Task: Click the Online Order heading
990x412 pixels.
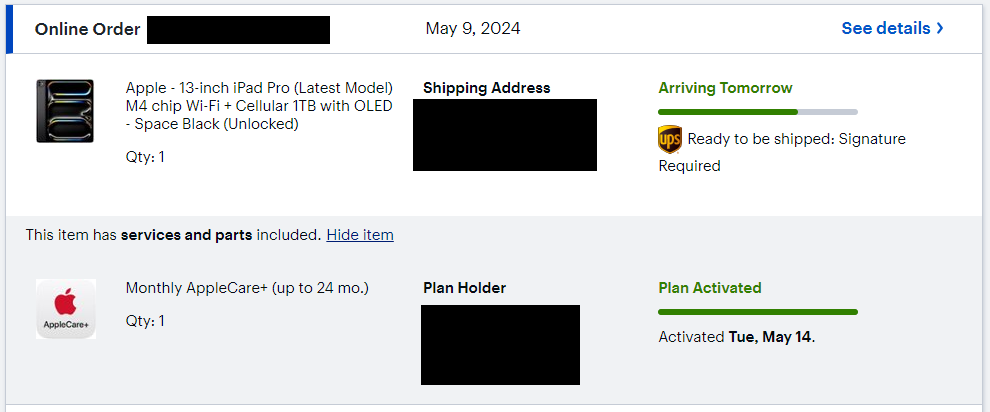Action: click(x=87, y=29)
